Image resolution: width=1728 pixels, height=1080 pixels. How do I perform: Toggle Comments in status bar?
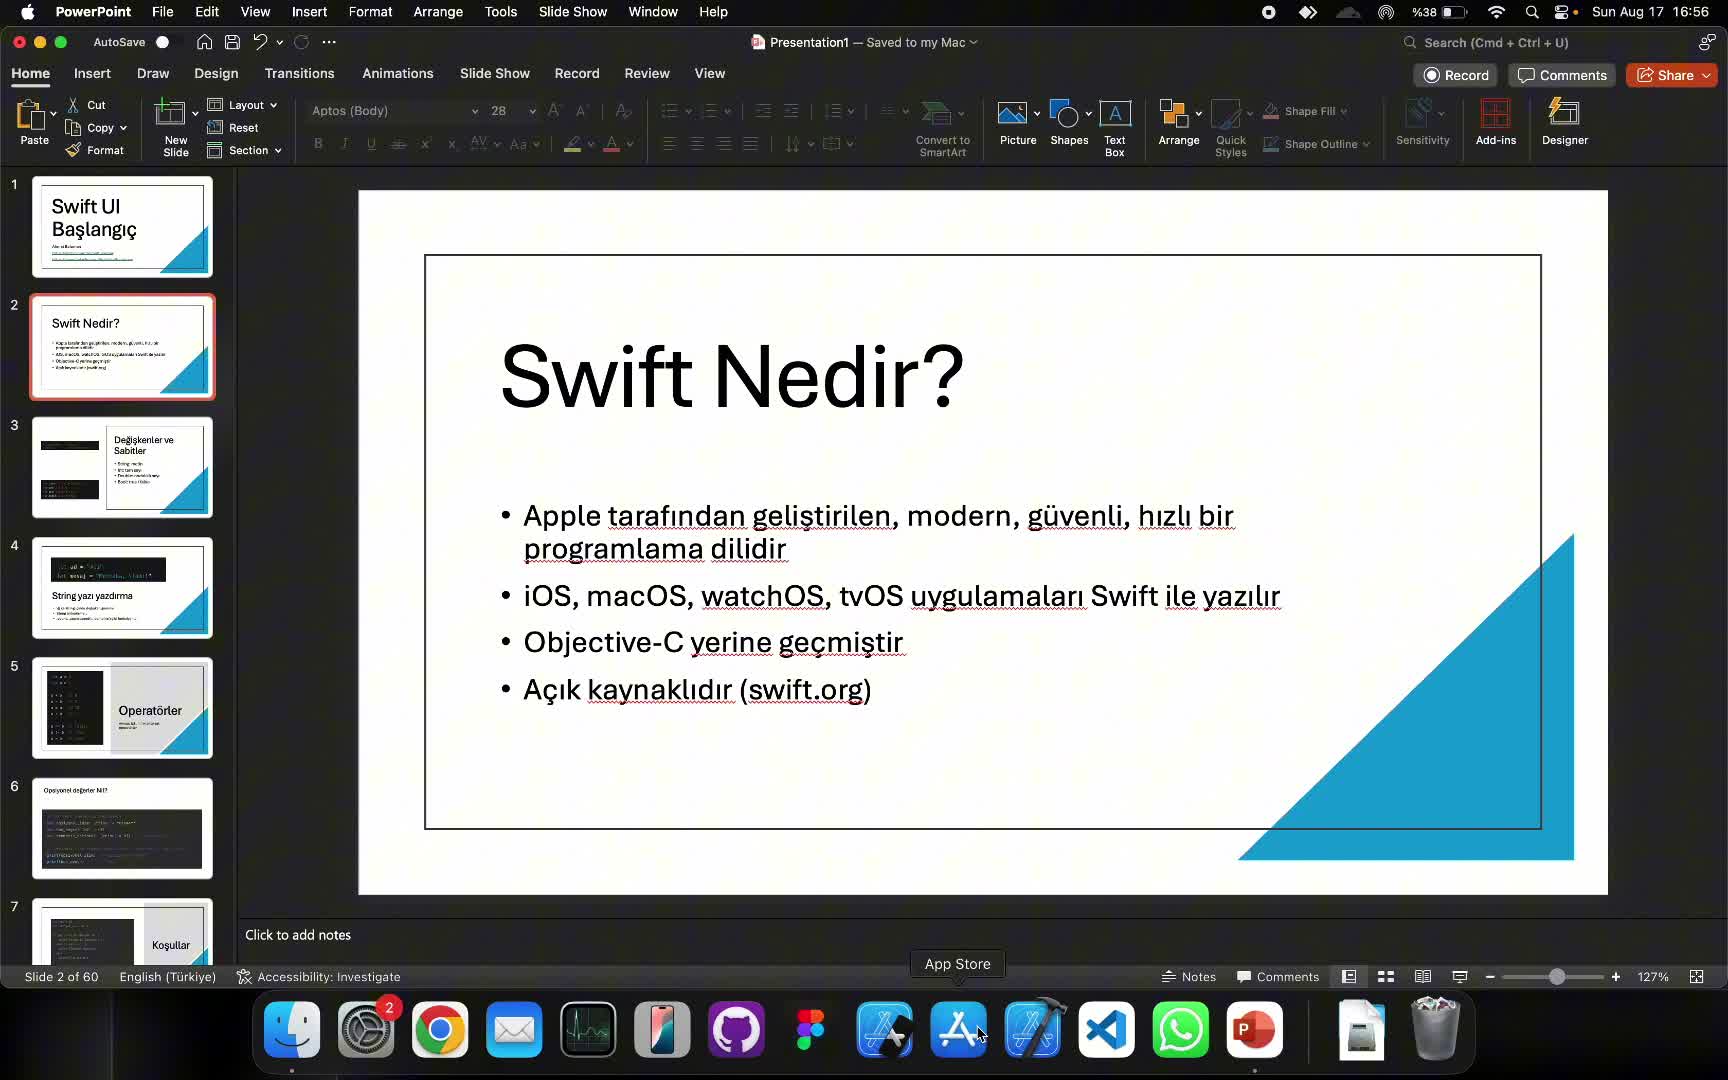coord(1278,977)
